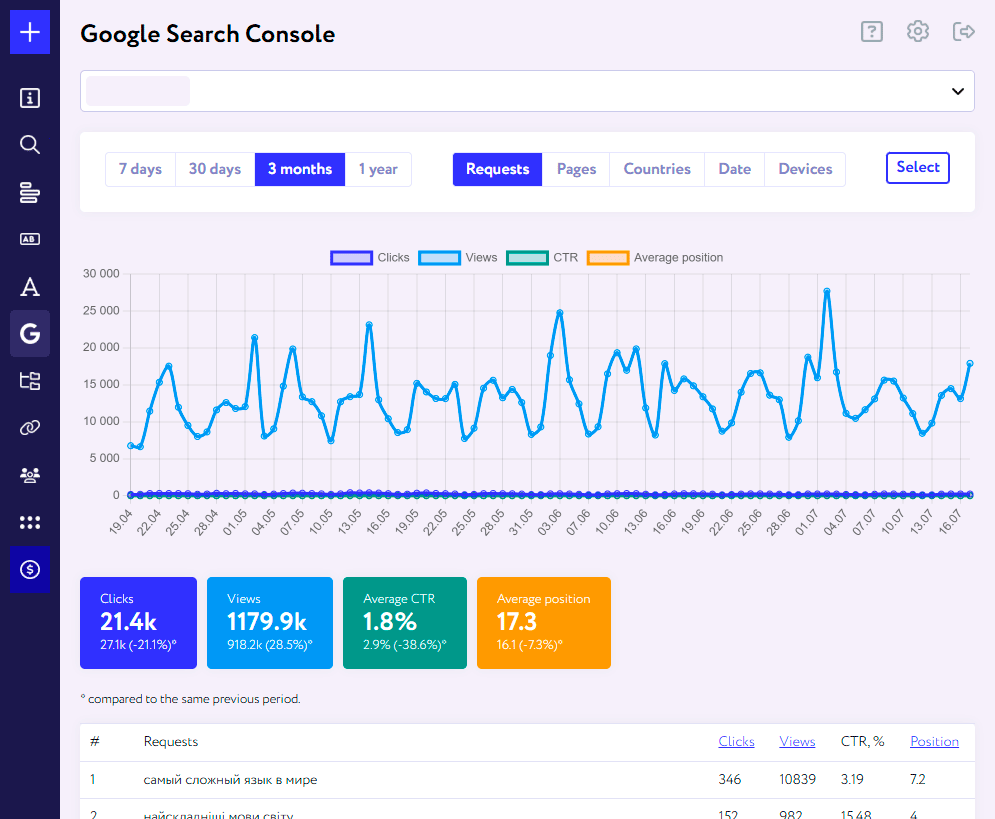Sort table by Clicks column
995x819 pixels.
pyautogui.click(x=736, y=741)
